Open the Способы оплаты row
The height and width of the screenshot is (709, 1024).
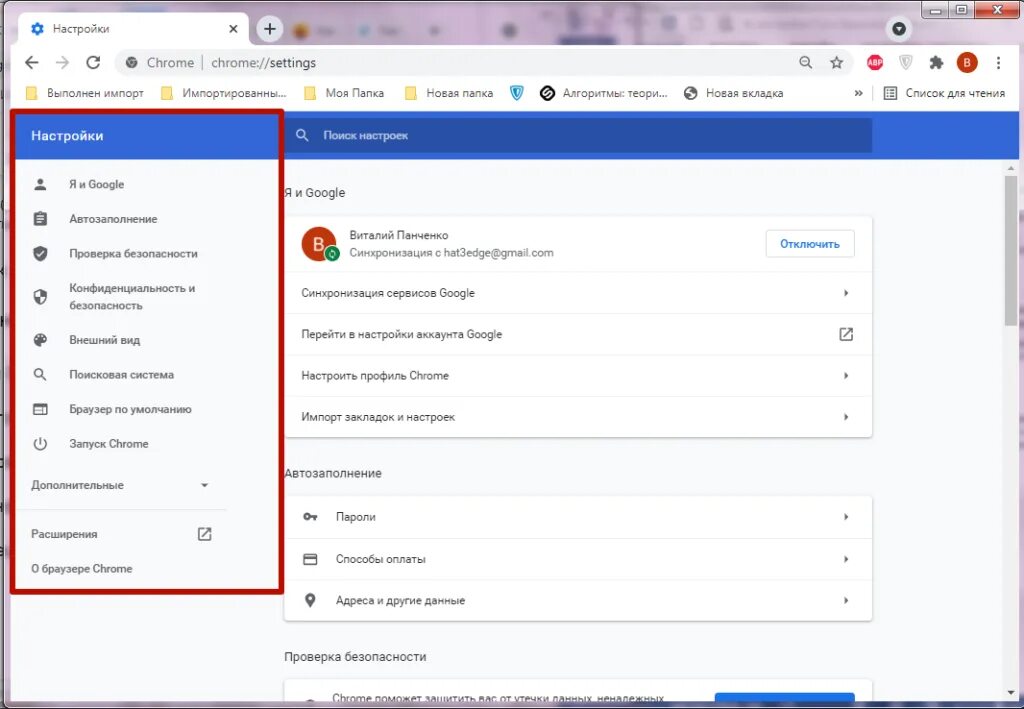tap(578, 559)
